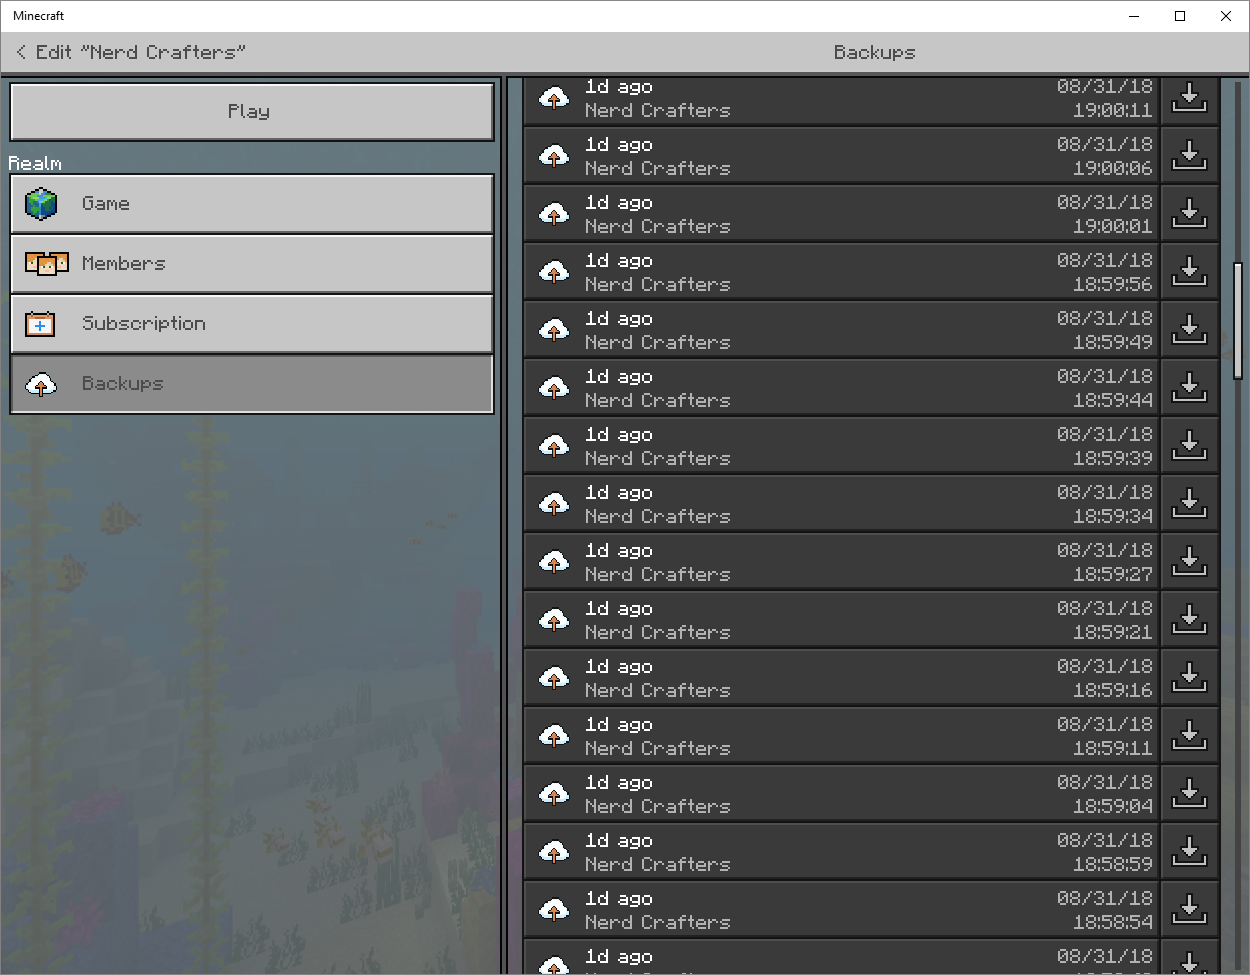1250x975 pixels.
Task: Restore the Nerd Crafters backup from 18:59:27
Action: (841, 561)
